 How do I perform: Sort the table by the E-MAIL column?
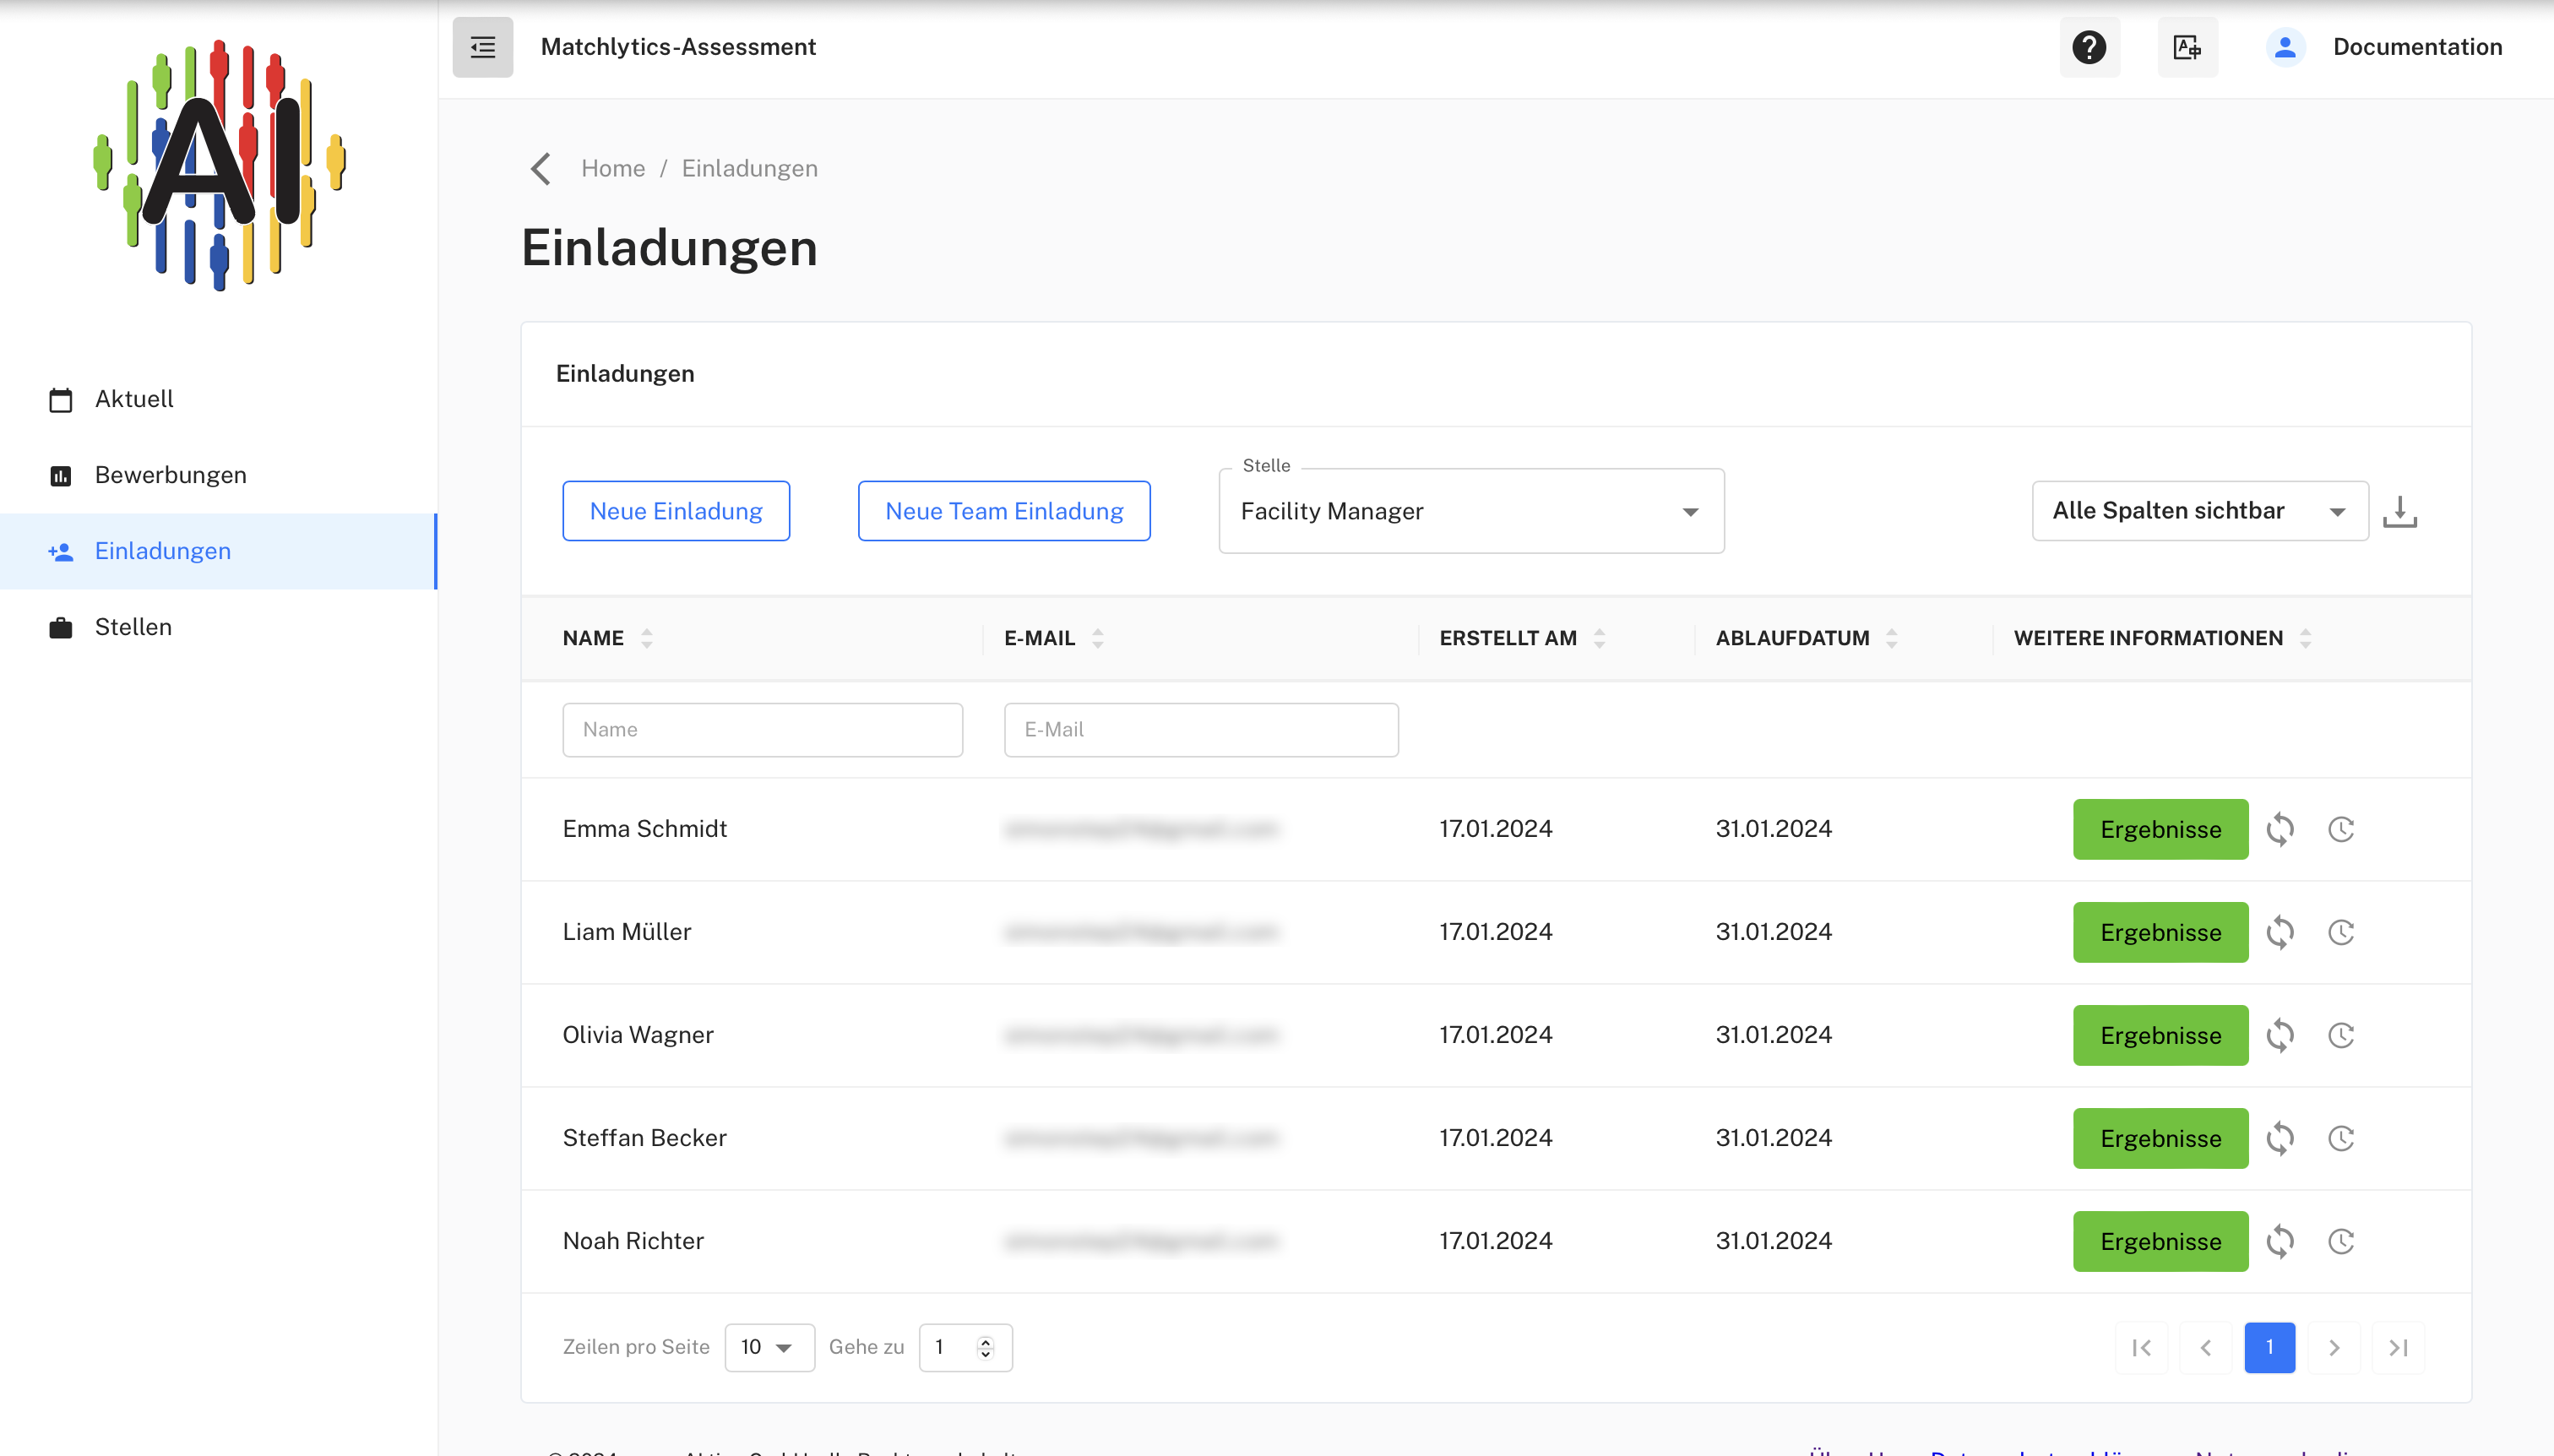click(1098, 638)
